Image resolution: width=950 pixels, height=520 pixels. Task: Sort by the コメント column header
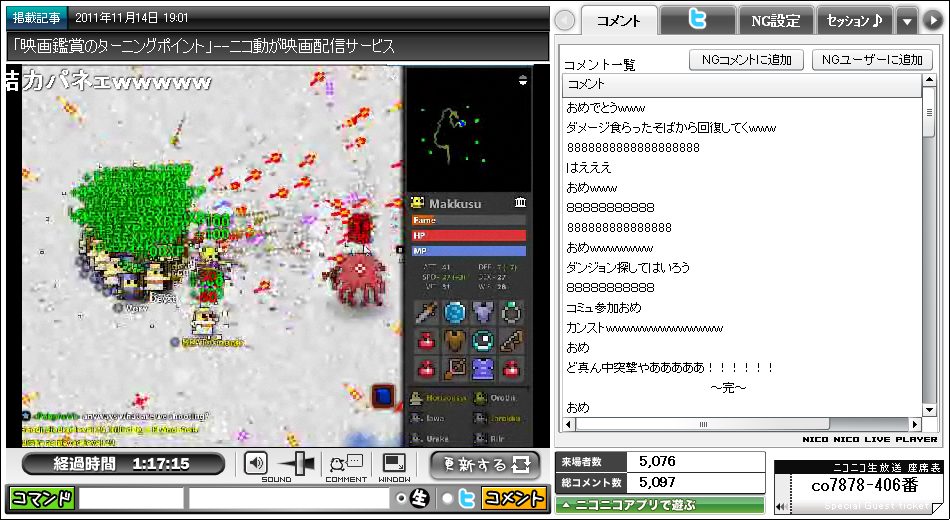click(x=742, y=85)
